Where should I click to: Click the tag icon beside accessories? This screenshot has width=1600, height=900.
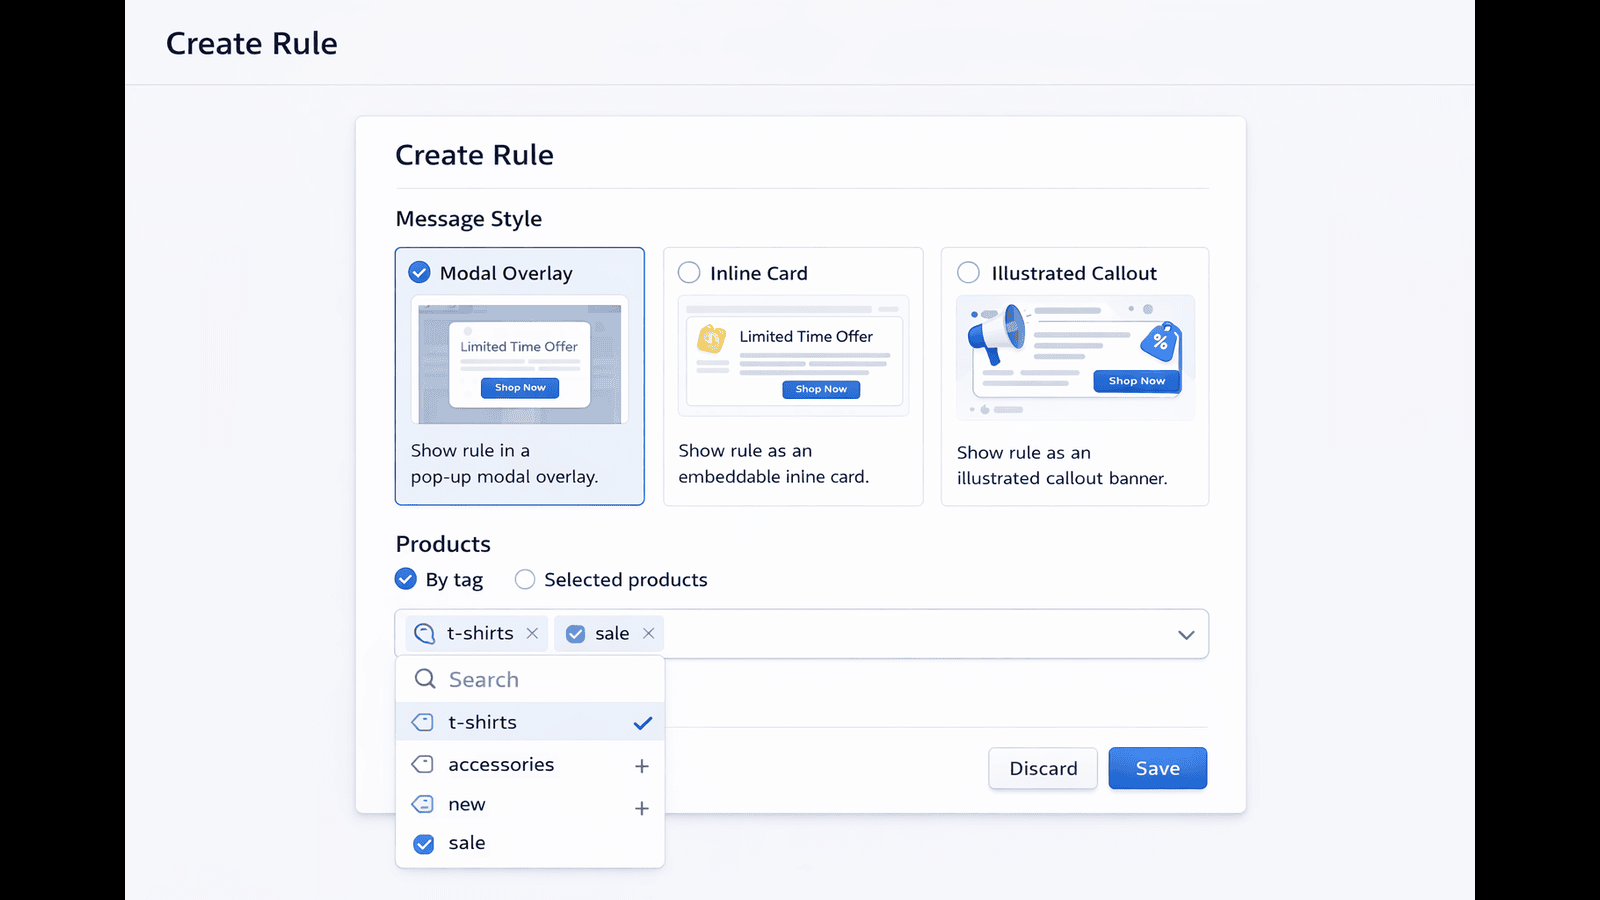pos(423,764)
